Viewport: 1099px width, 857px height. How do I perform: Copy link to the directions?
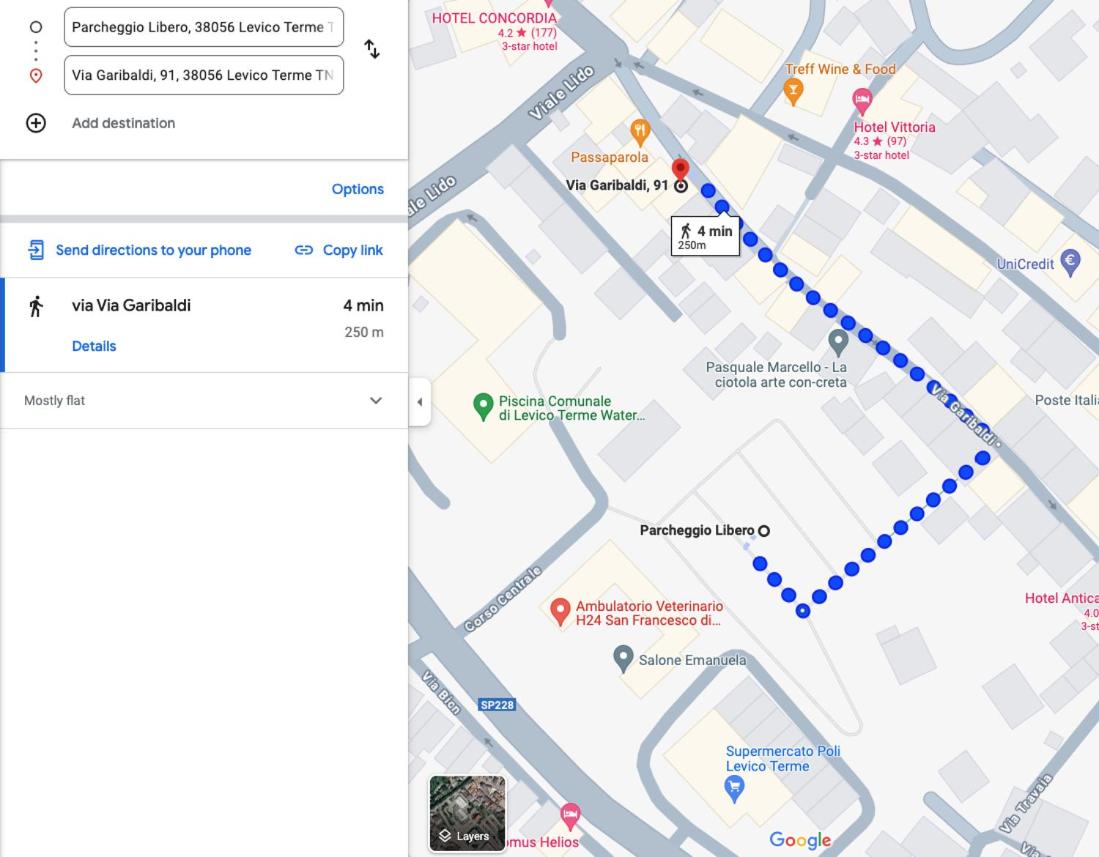339,250
